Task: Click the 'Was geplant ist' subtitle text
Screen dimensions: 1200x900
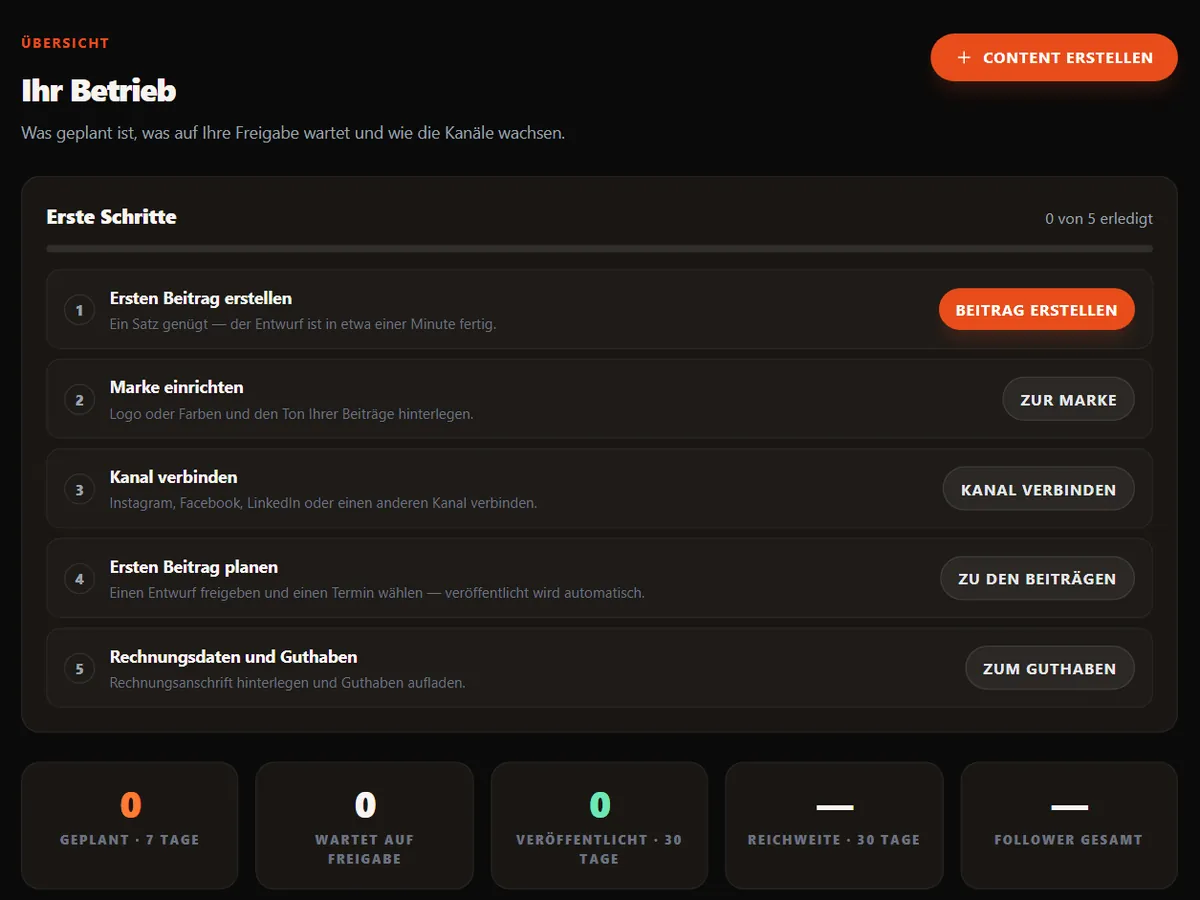Action: click(x=293, y=133)
